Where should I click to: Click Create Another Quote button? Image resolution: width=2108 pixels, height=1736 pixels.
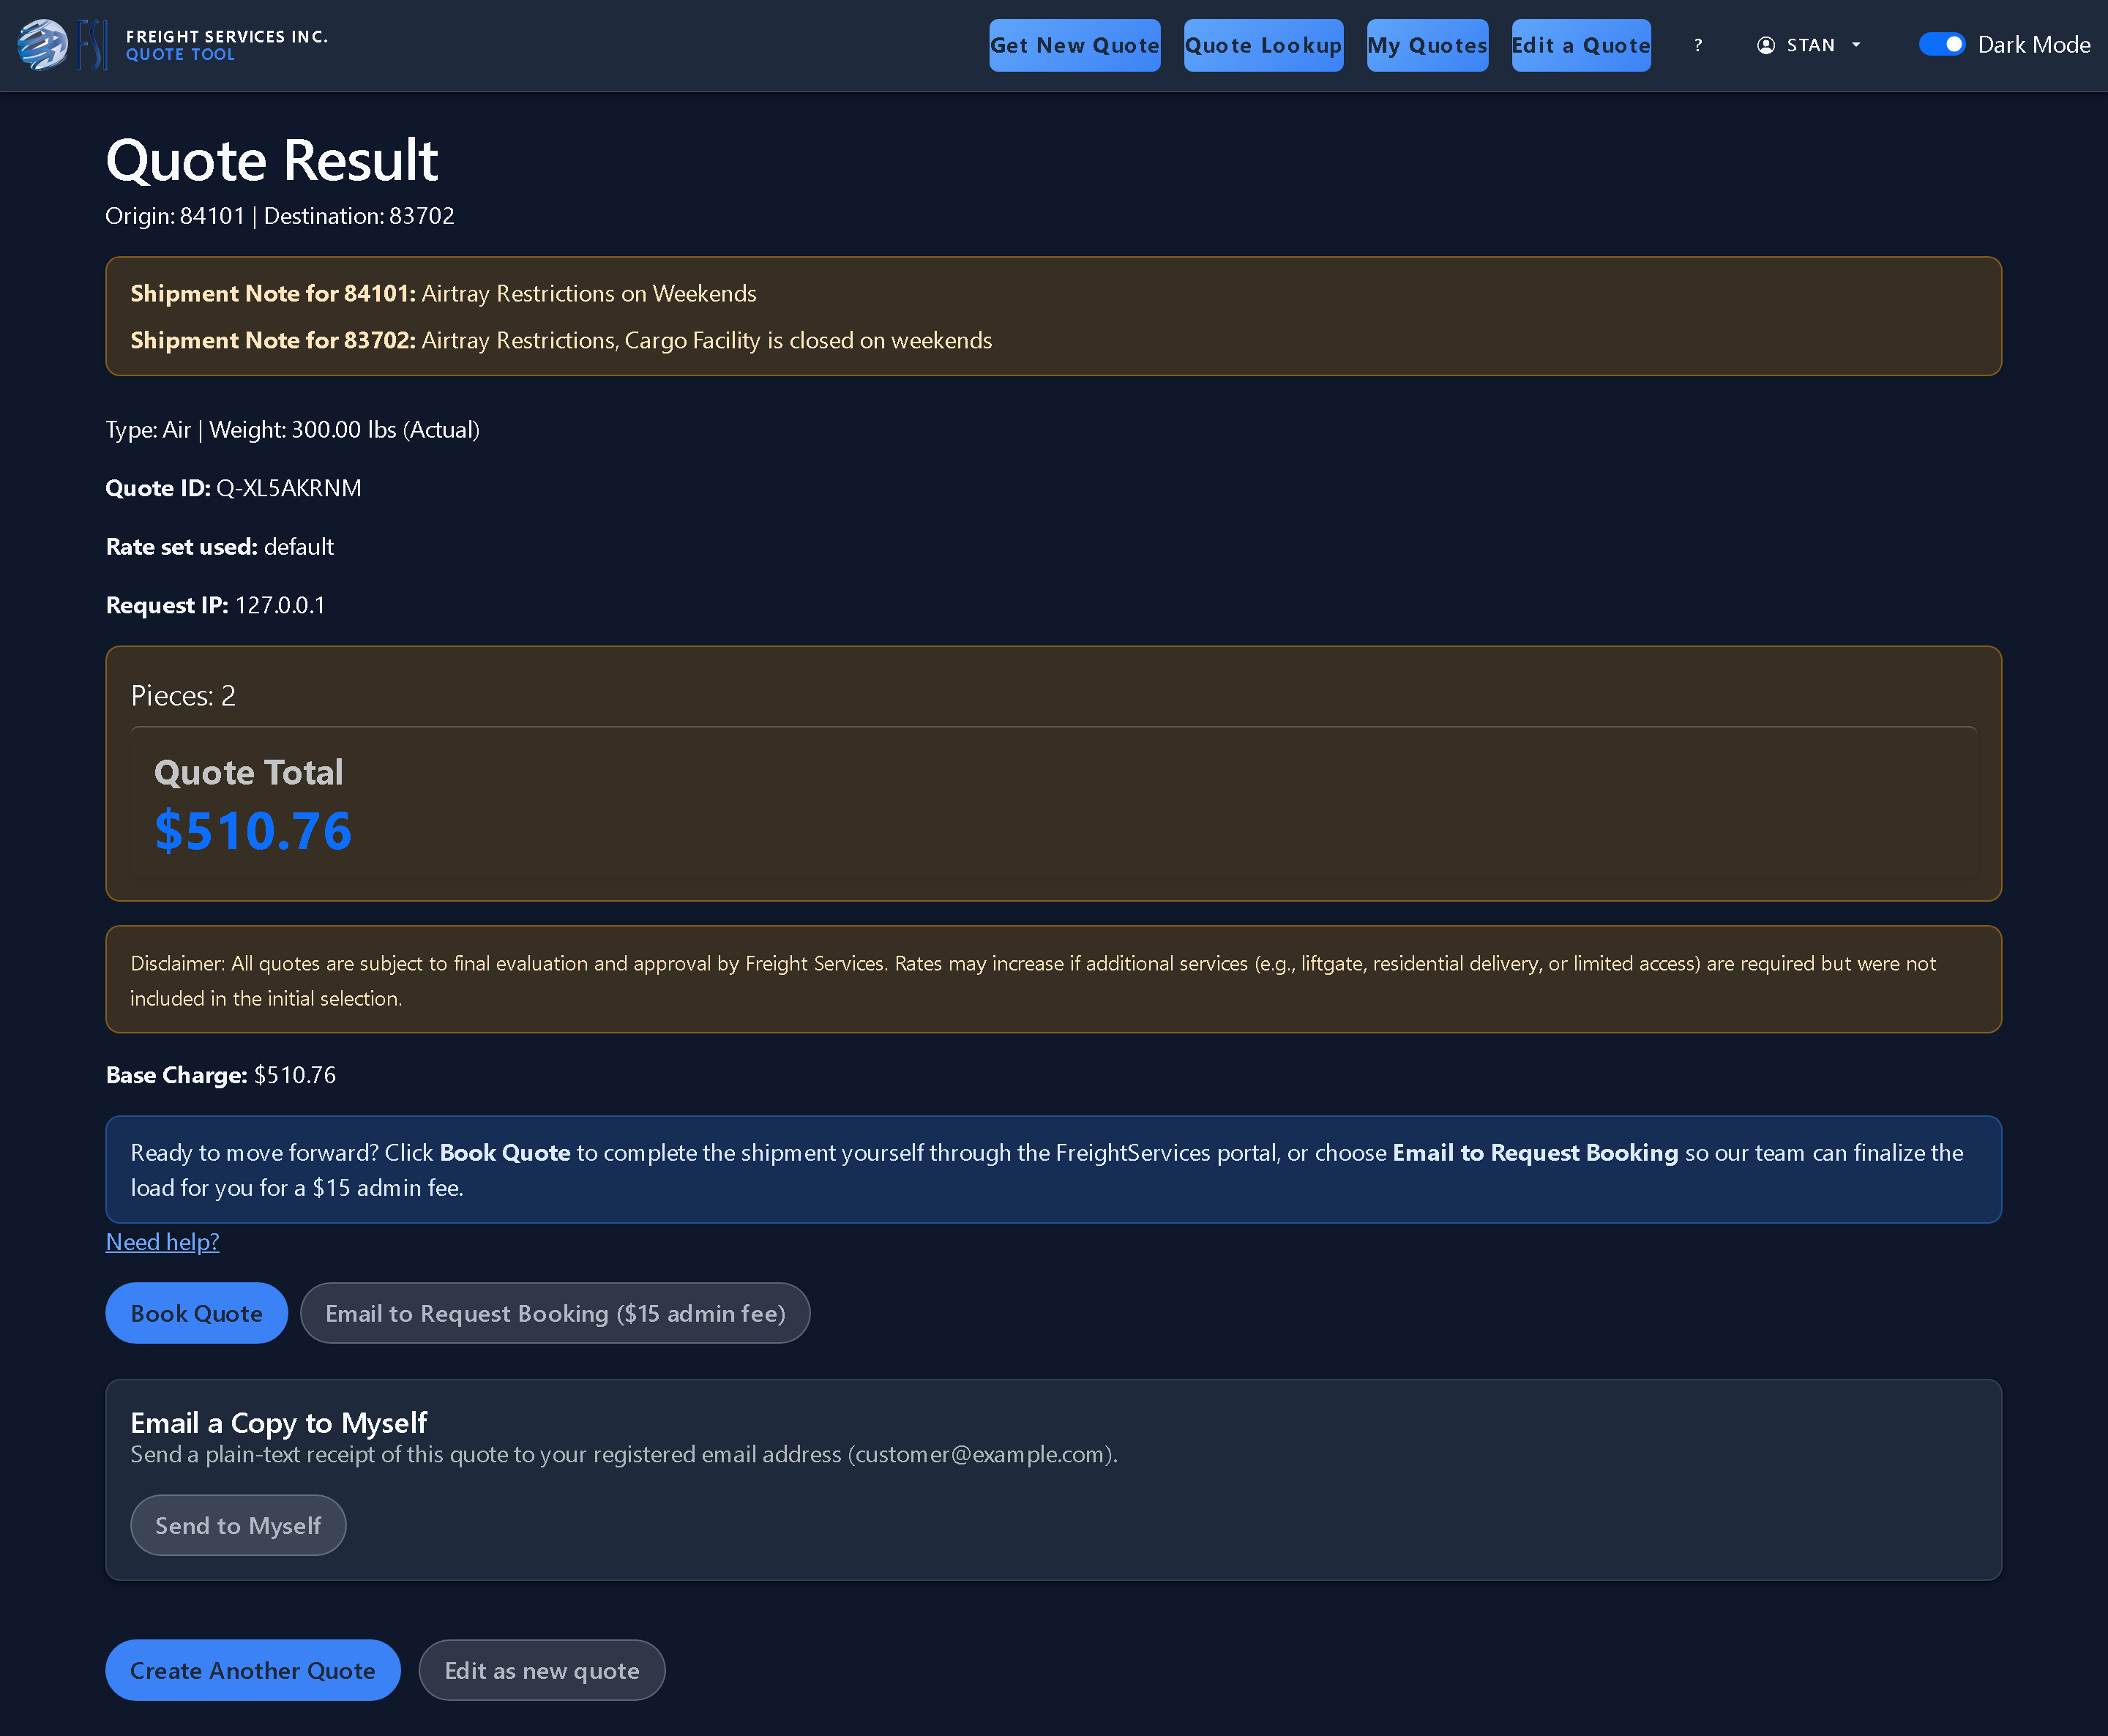point(253,1670)
